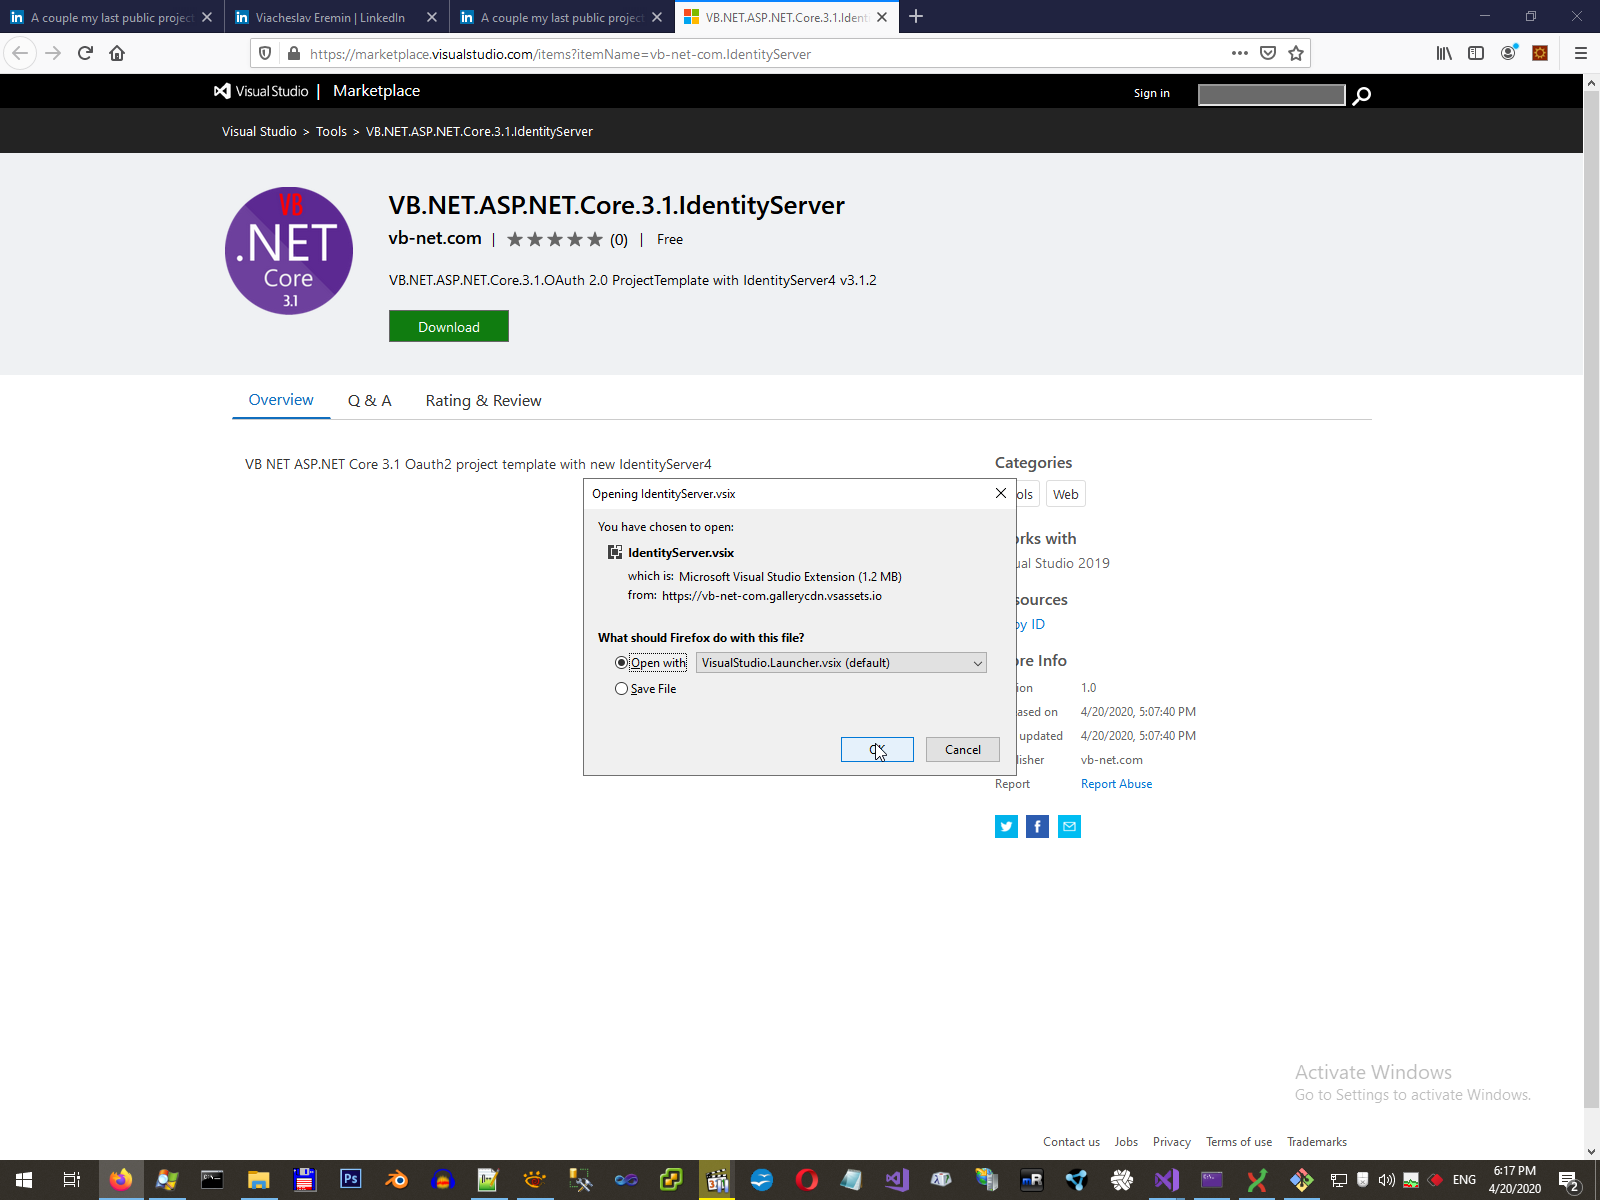Go to Tools breadcrumb
Viewport: 1600px width, 1200px height.
point(331,131)
